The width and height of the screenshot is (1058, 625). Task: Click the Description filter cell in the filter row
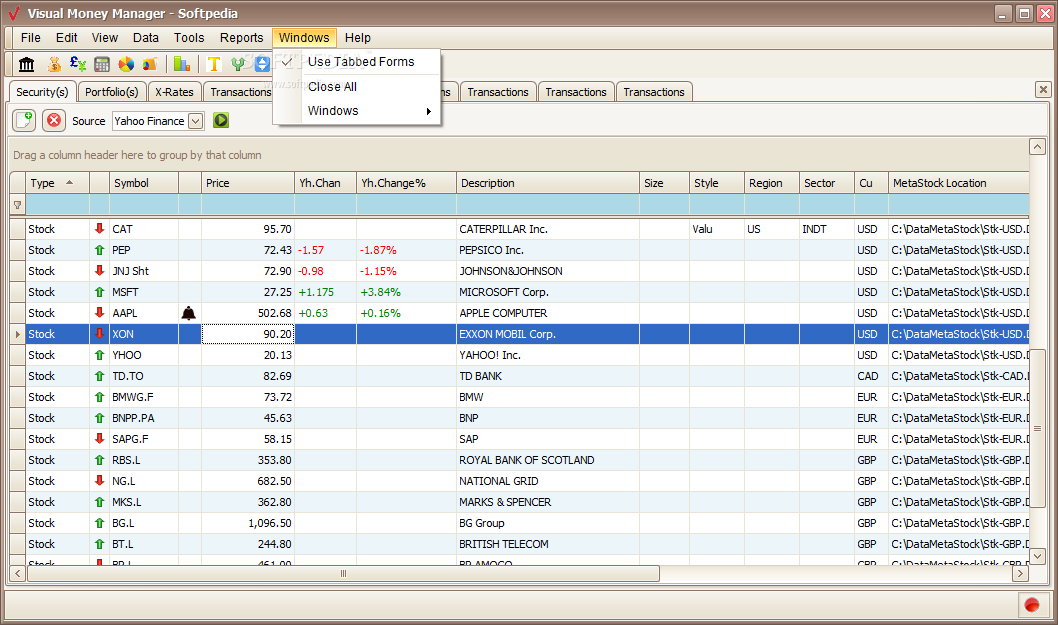coord(548,205)
